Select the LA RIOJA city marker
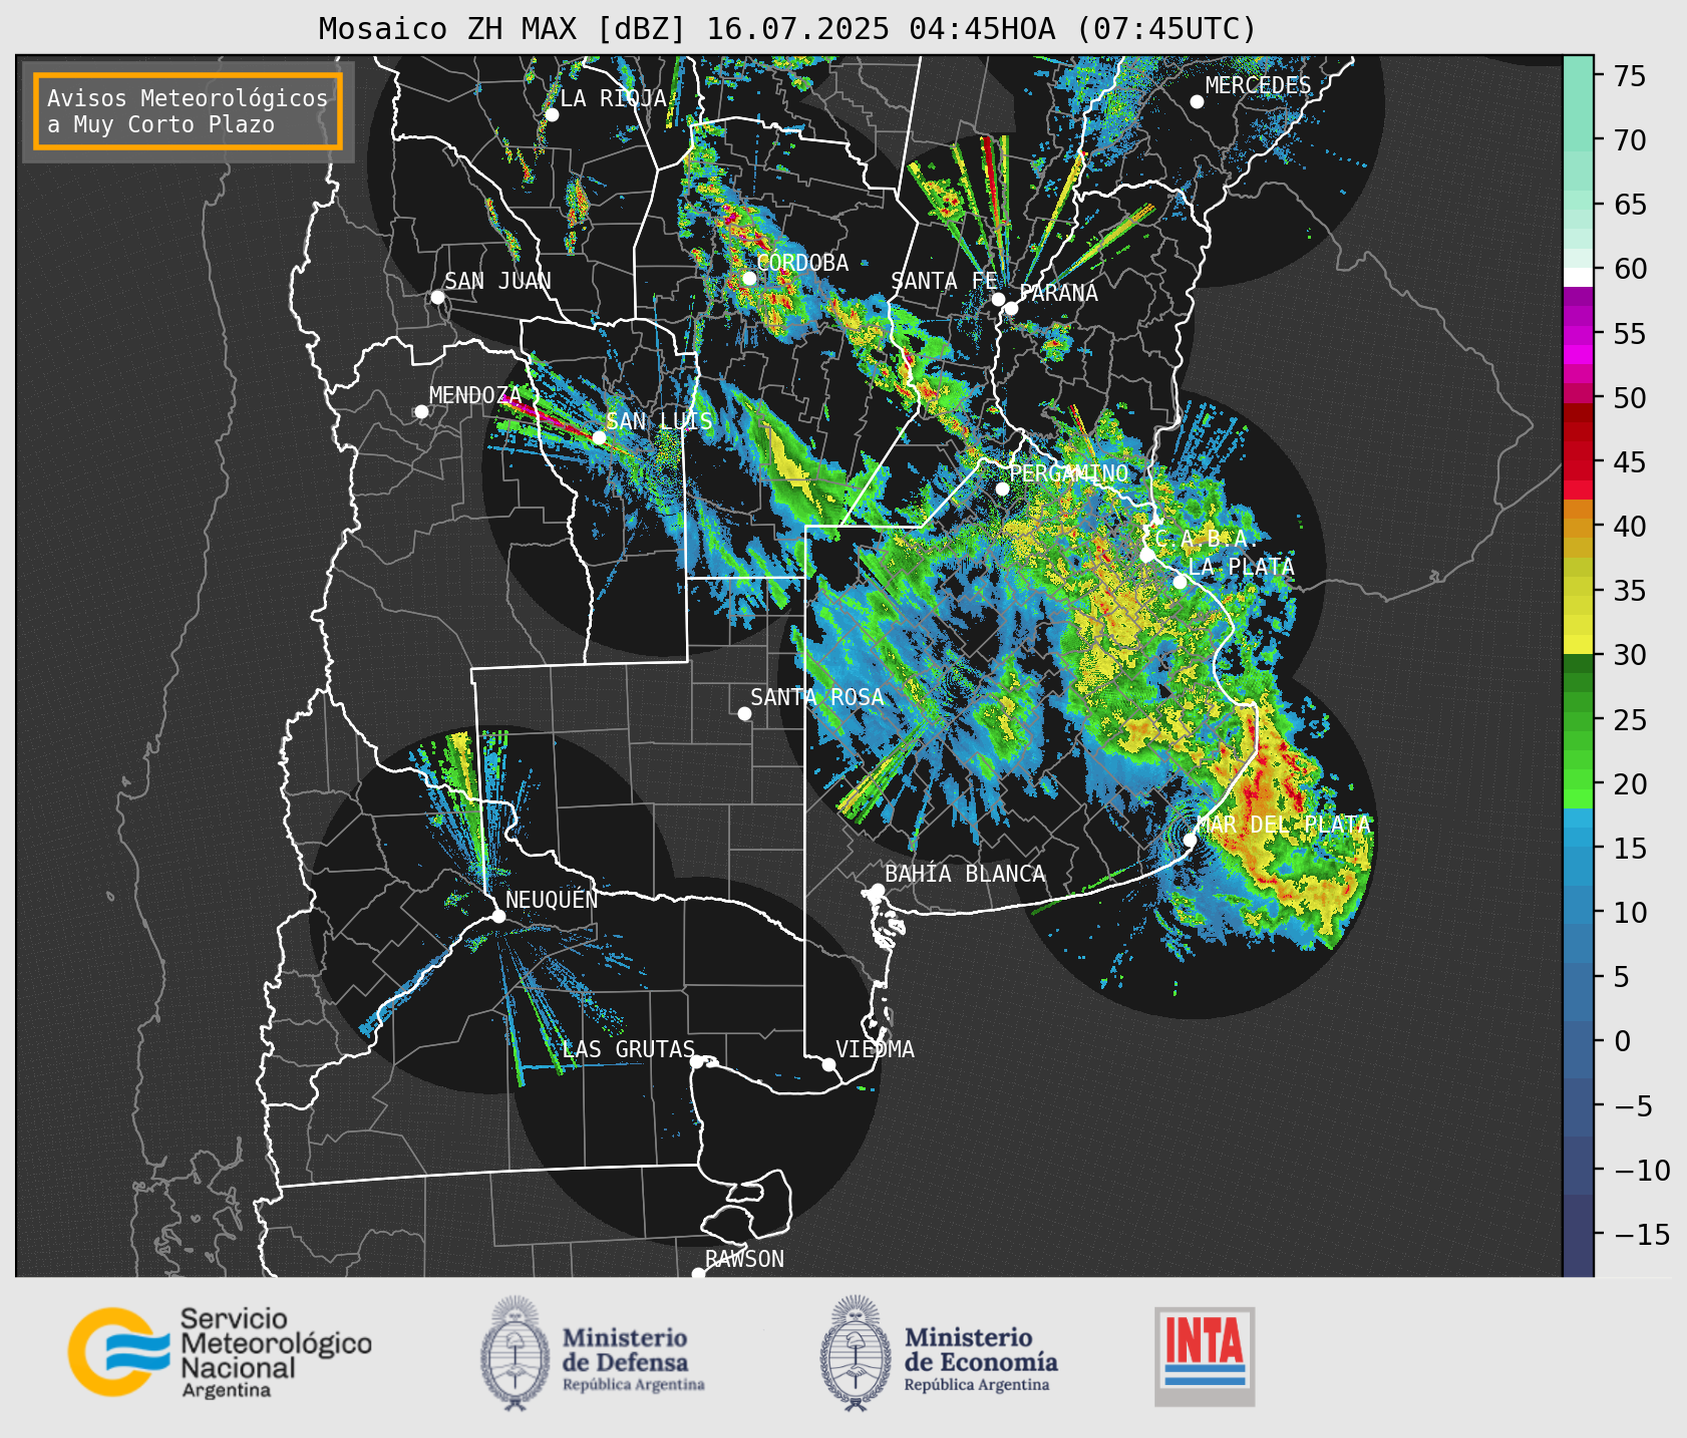The image size is (1687, 1438). (x=552, y=115)
